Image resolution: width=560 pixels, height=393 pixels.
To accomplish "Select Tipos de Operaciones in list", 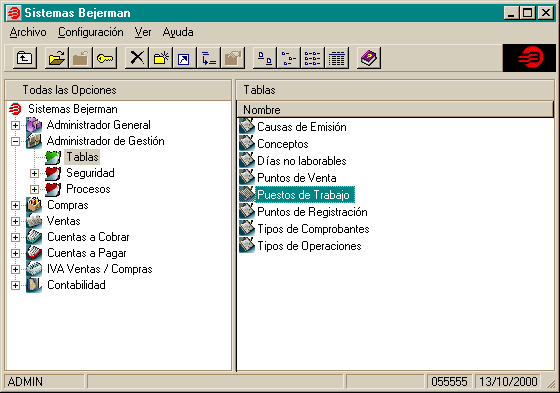I will pos(309,246).
